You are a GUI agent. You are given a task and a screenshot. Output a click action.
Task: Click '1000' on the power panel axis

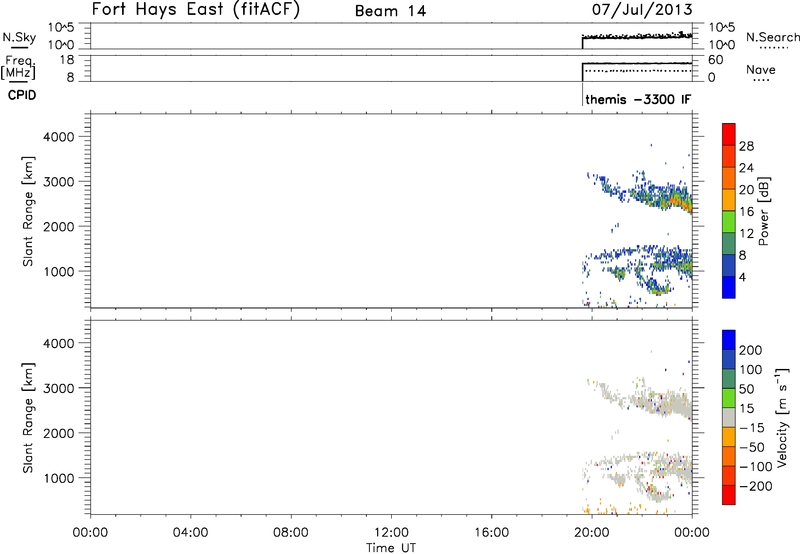pos(58,271)
